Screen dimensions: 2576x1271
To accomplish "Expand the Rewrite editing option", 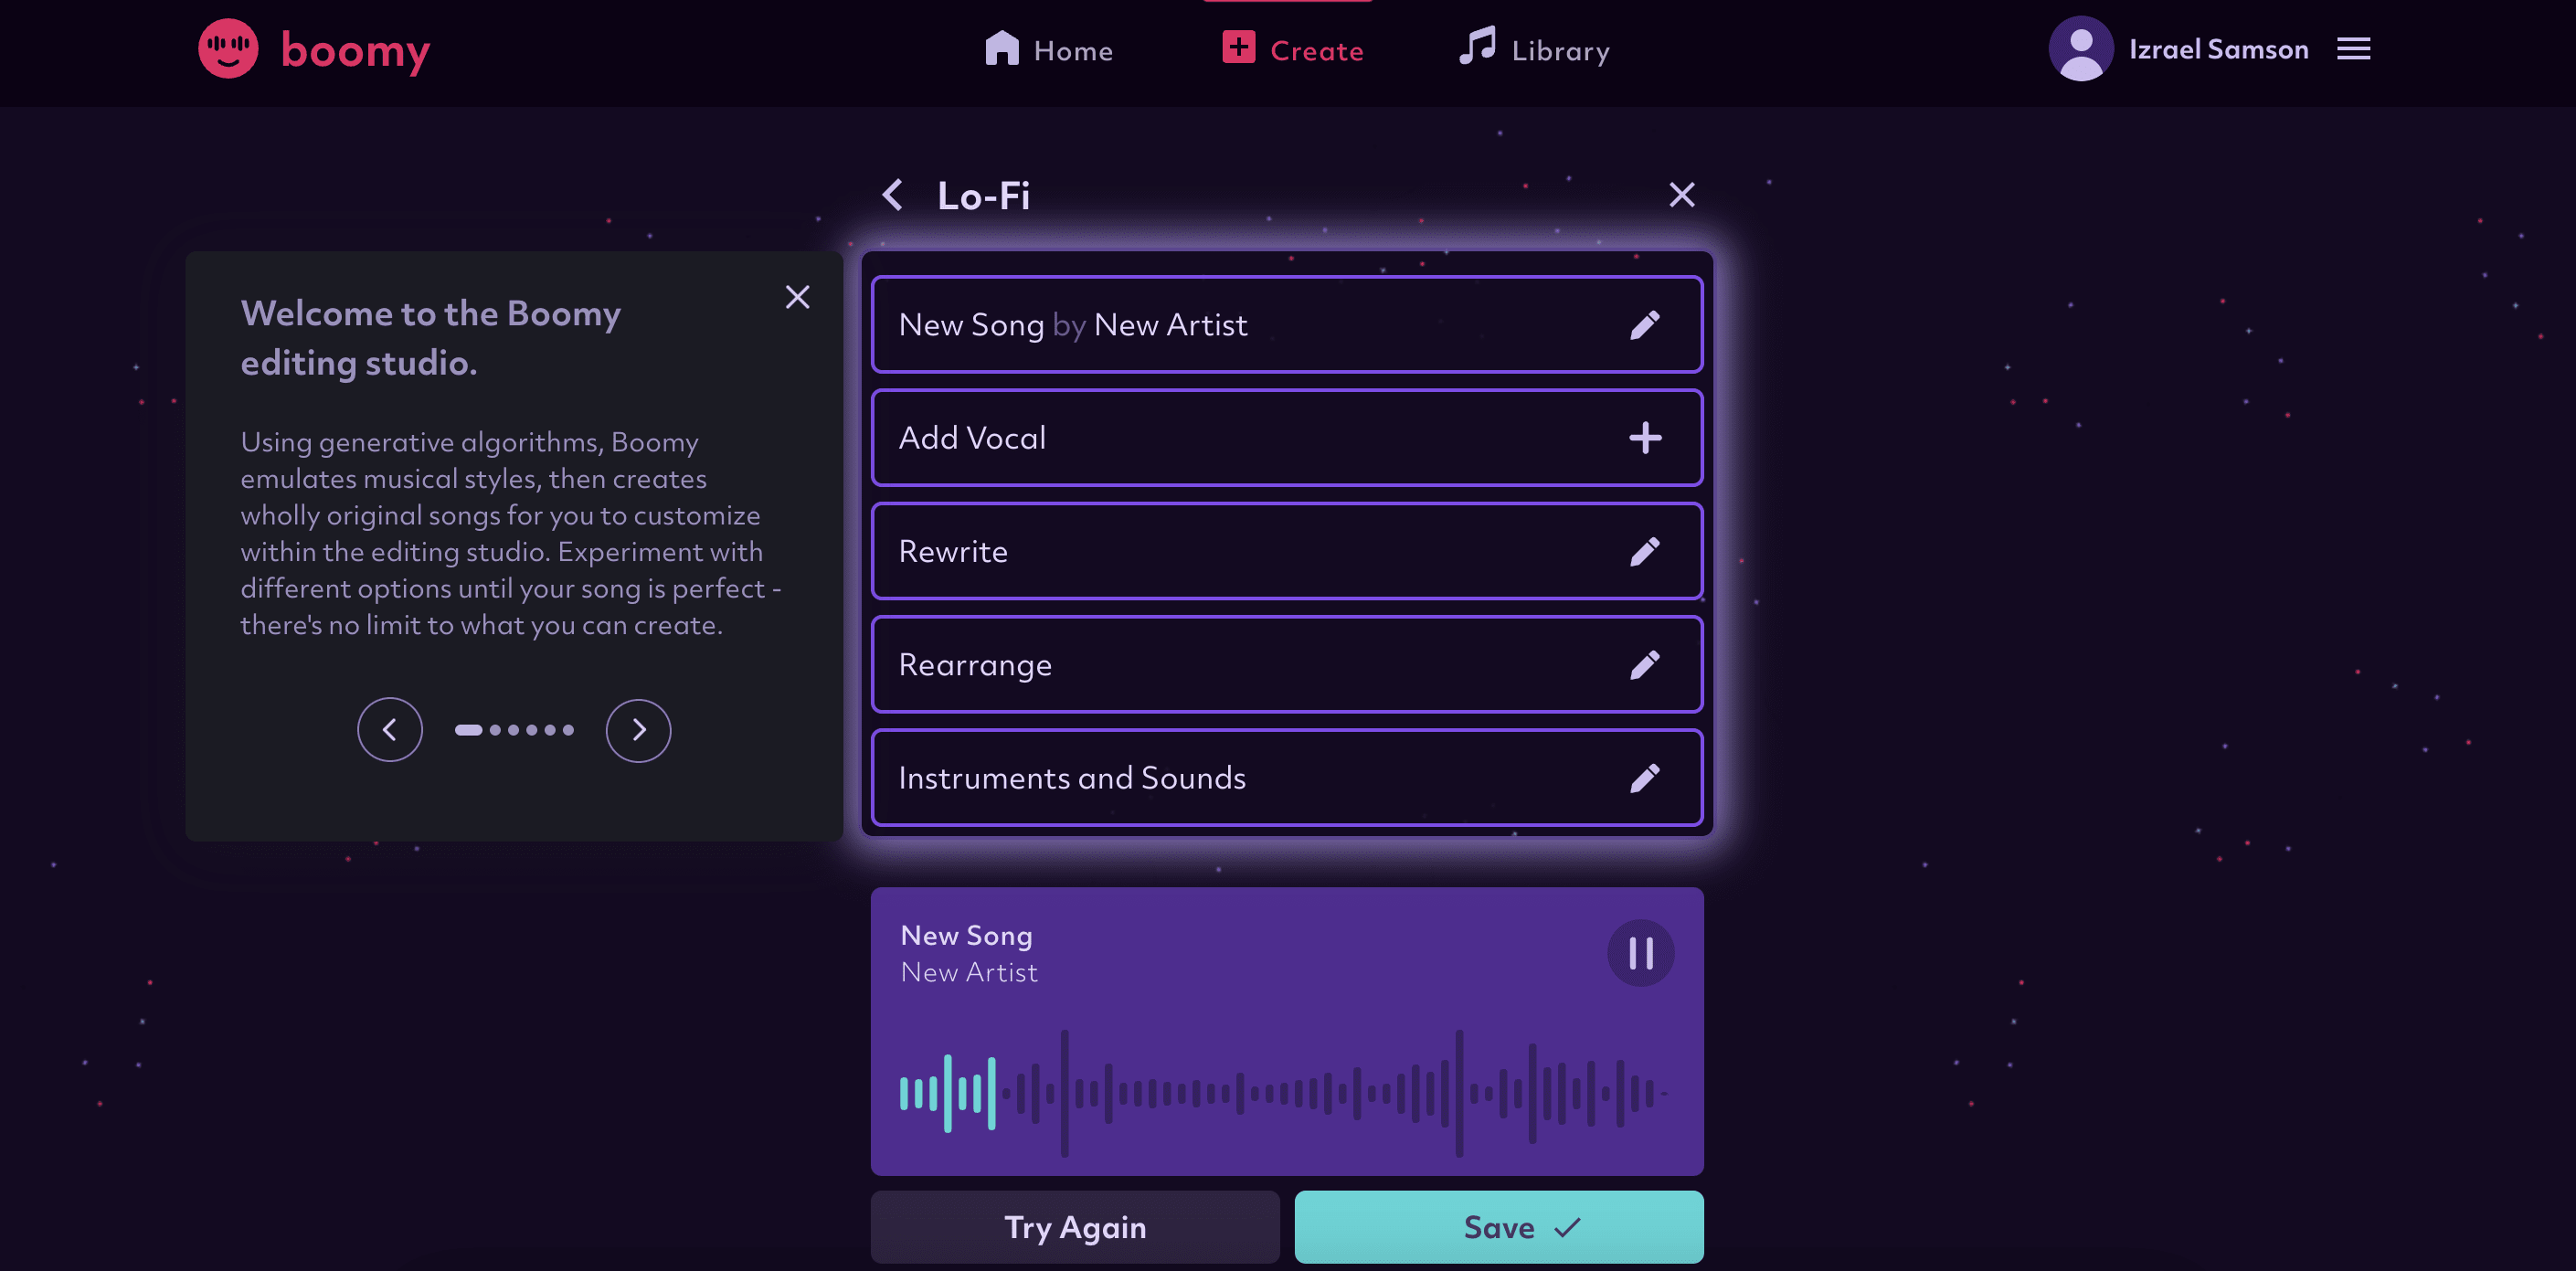I will click(x=1646, y=550).
